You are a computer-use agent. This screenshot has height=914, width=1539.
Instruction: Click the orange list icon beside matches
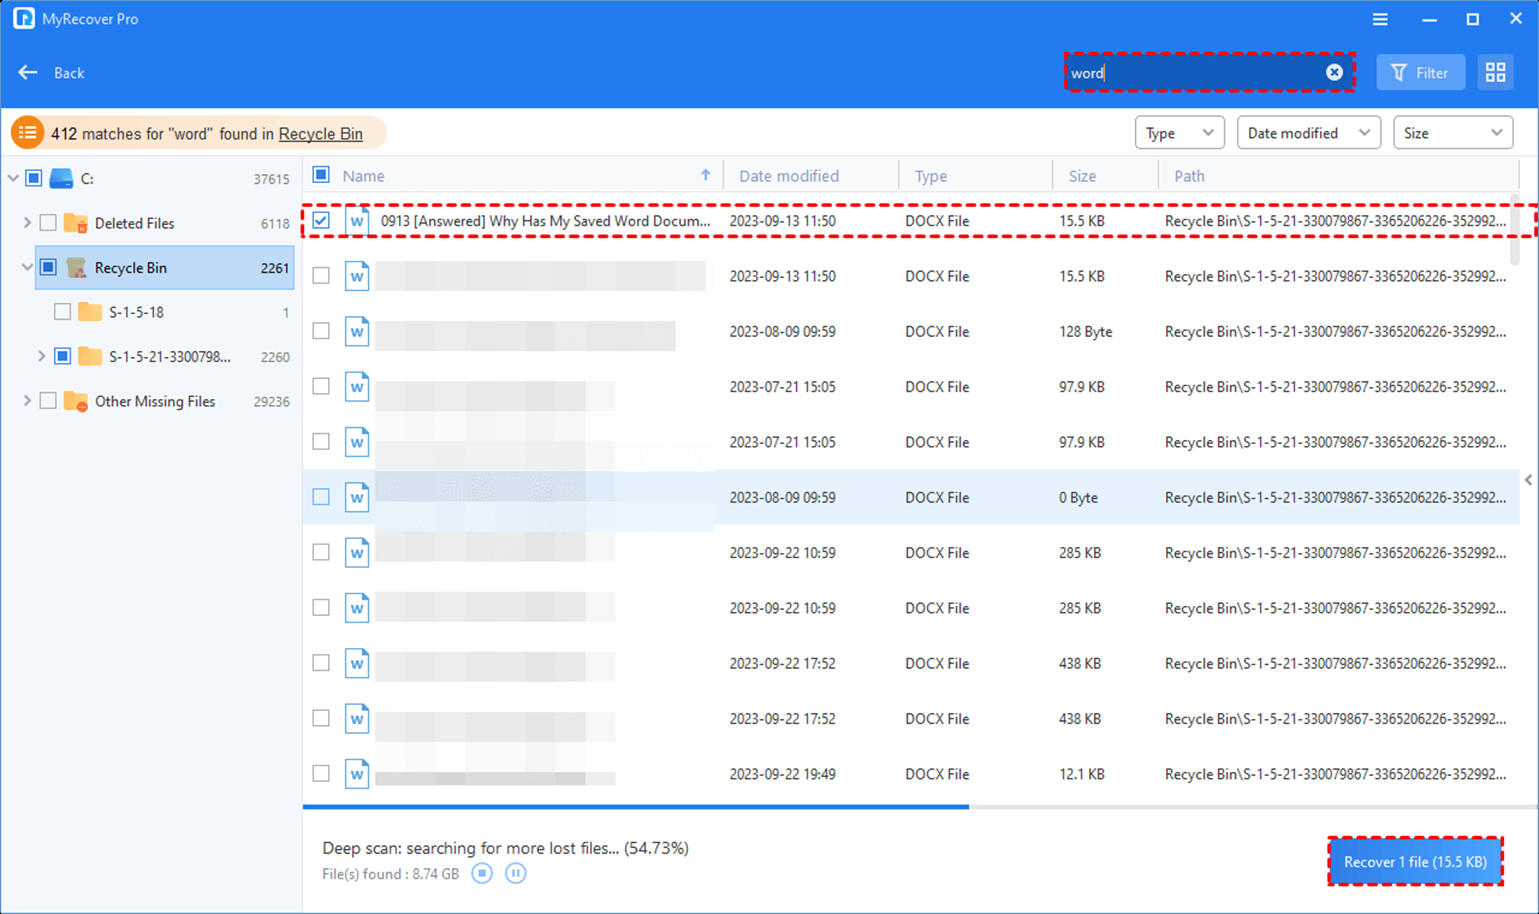tap(27, 133)
